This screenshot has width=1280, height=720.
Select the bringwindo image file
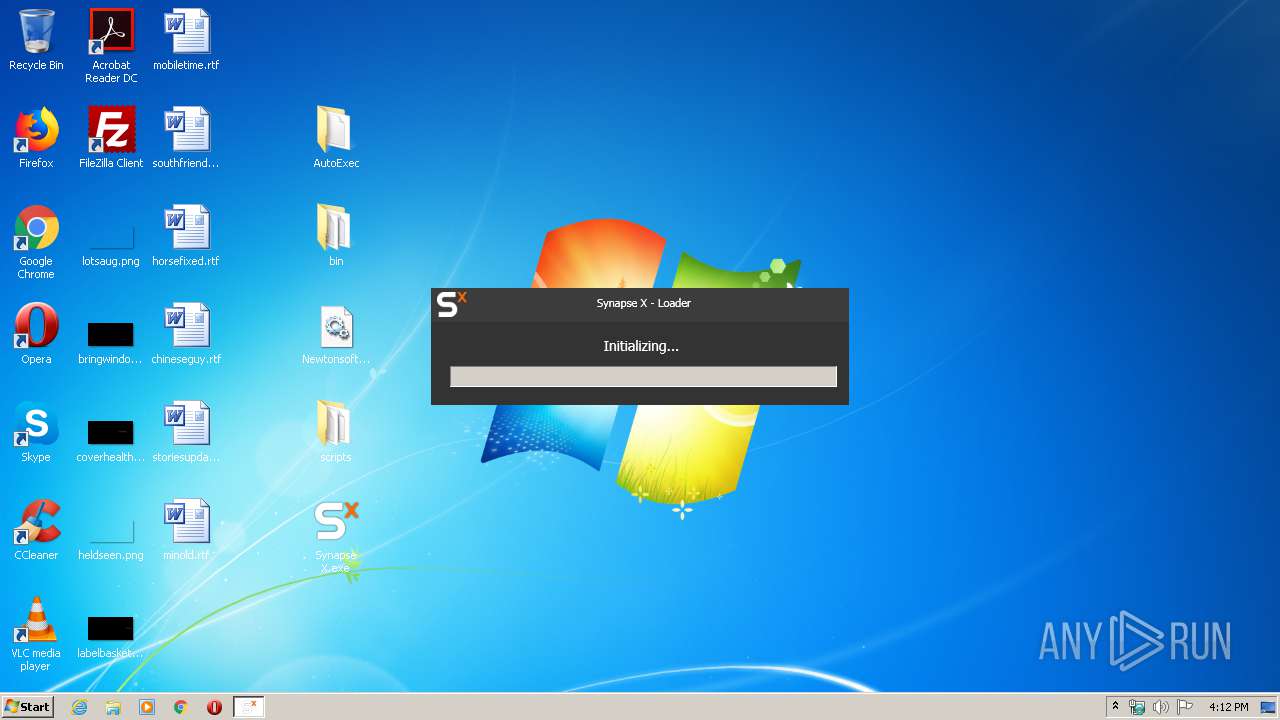[x=111, y=342]
